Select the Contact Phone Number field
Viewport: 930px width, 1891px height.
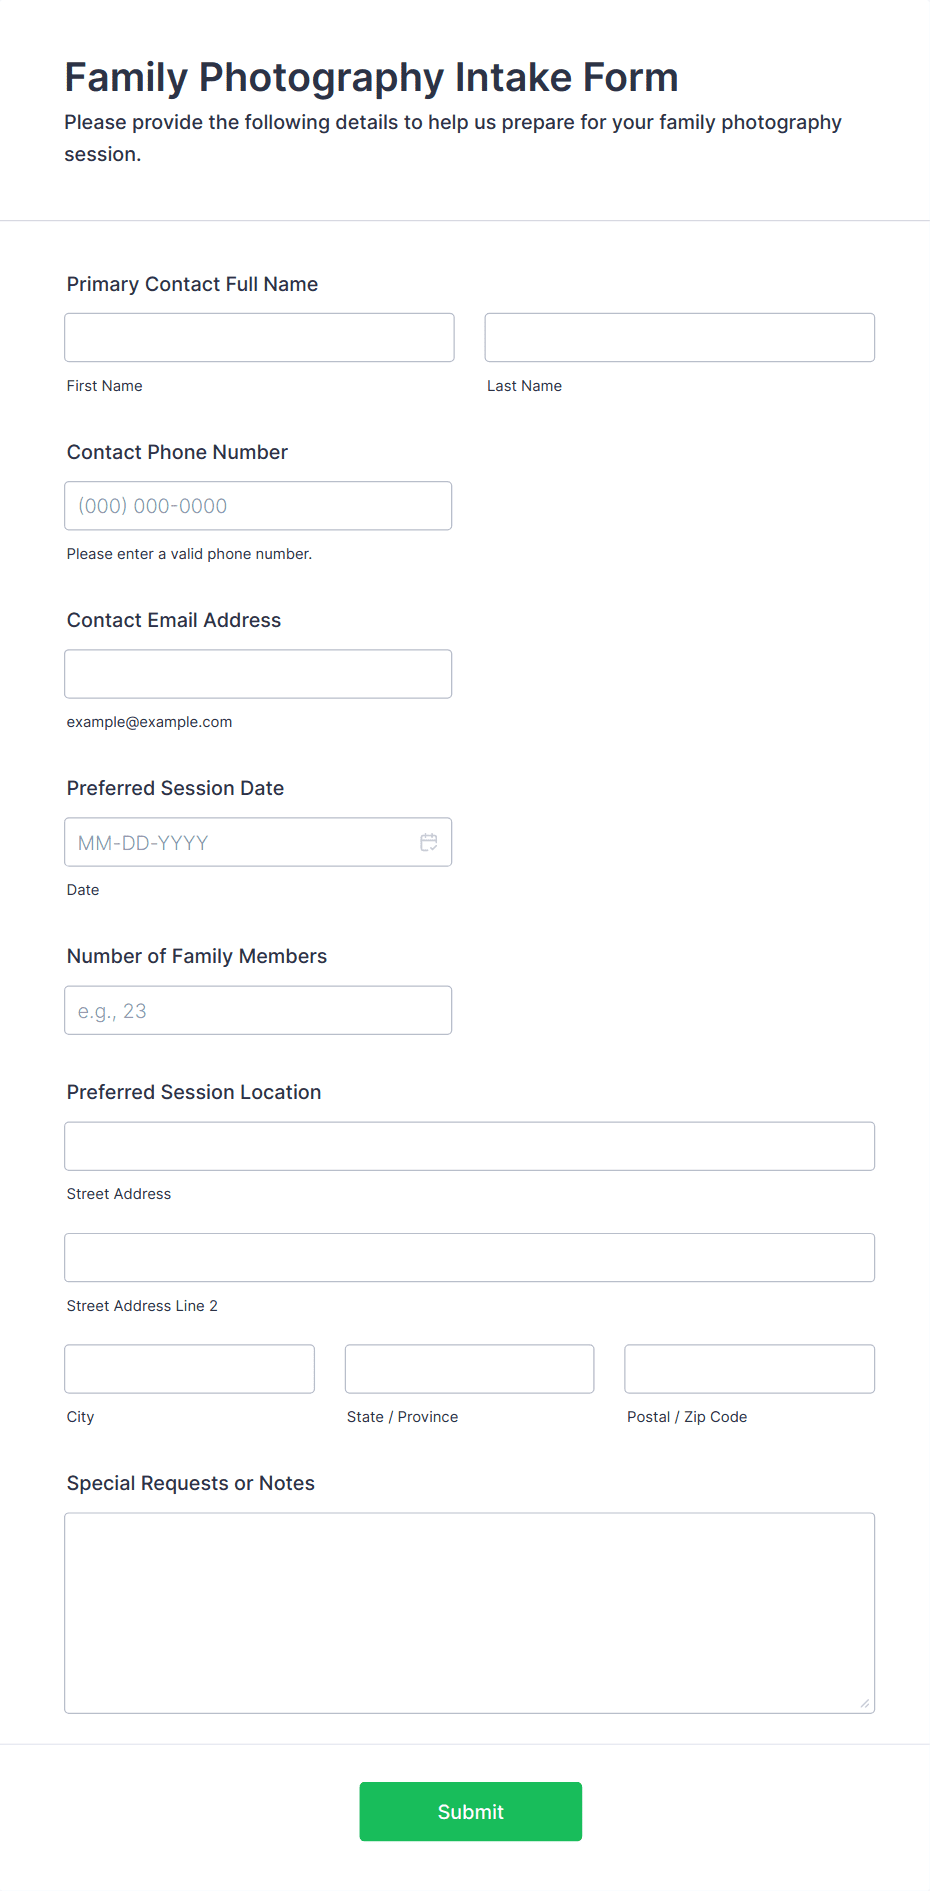pyautogui.click(x=258, y=506)
